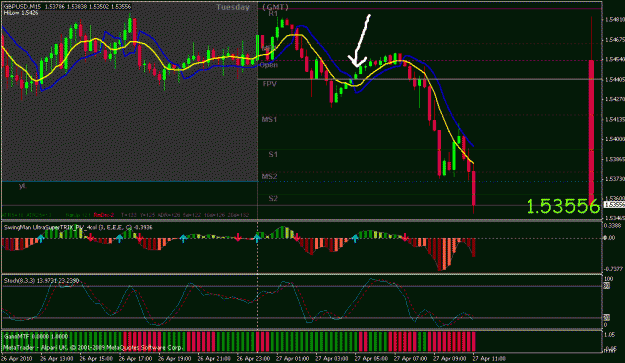Click the Open level label
Viewport: 625px width, 363px height.
pyautogui.click(x=269, y=65)
